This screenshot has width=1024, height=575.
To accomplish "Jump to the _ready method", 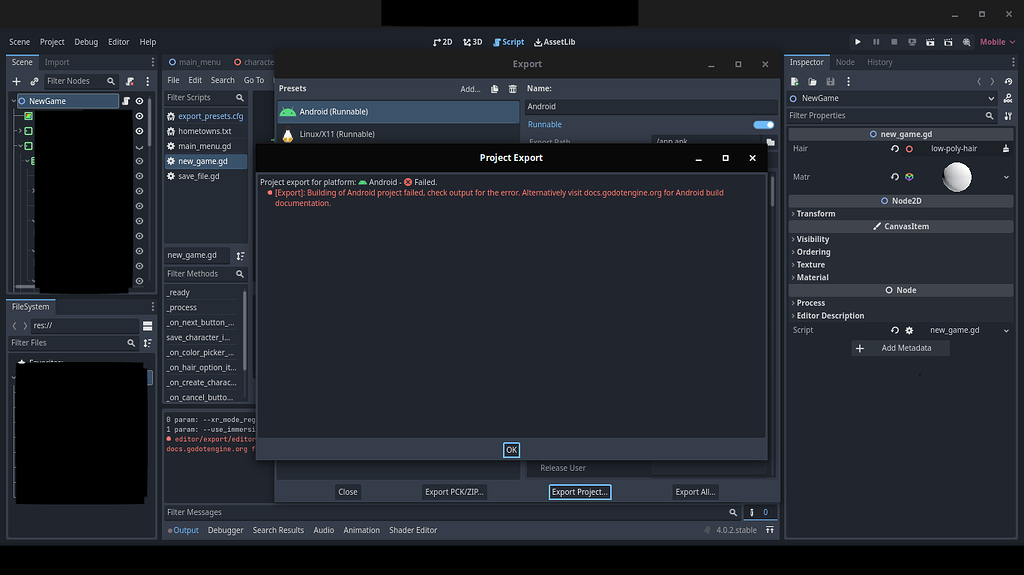I will point(178,293).
